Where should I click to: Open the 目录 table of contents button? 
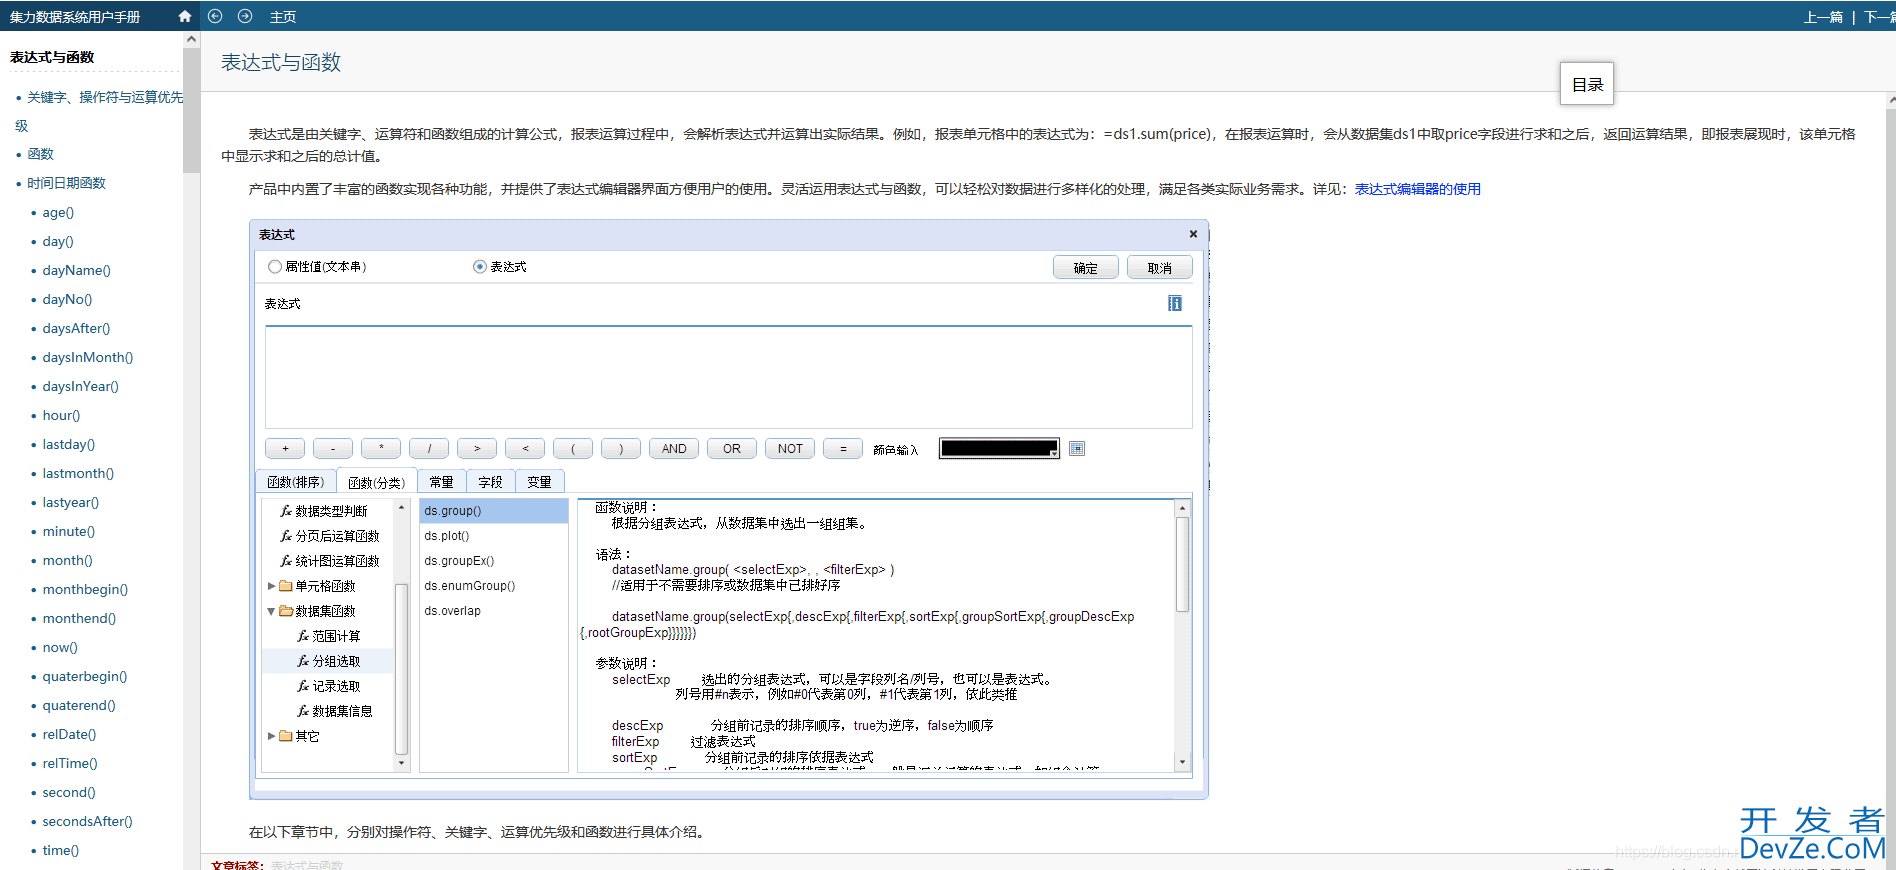coord(1587,84)
